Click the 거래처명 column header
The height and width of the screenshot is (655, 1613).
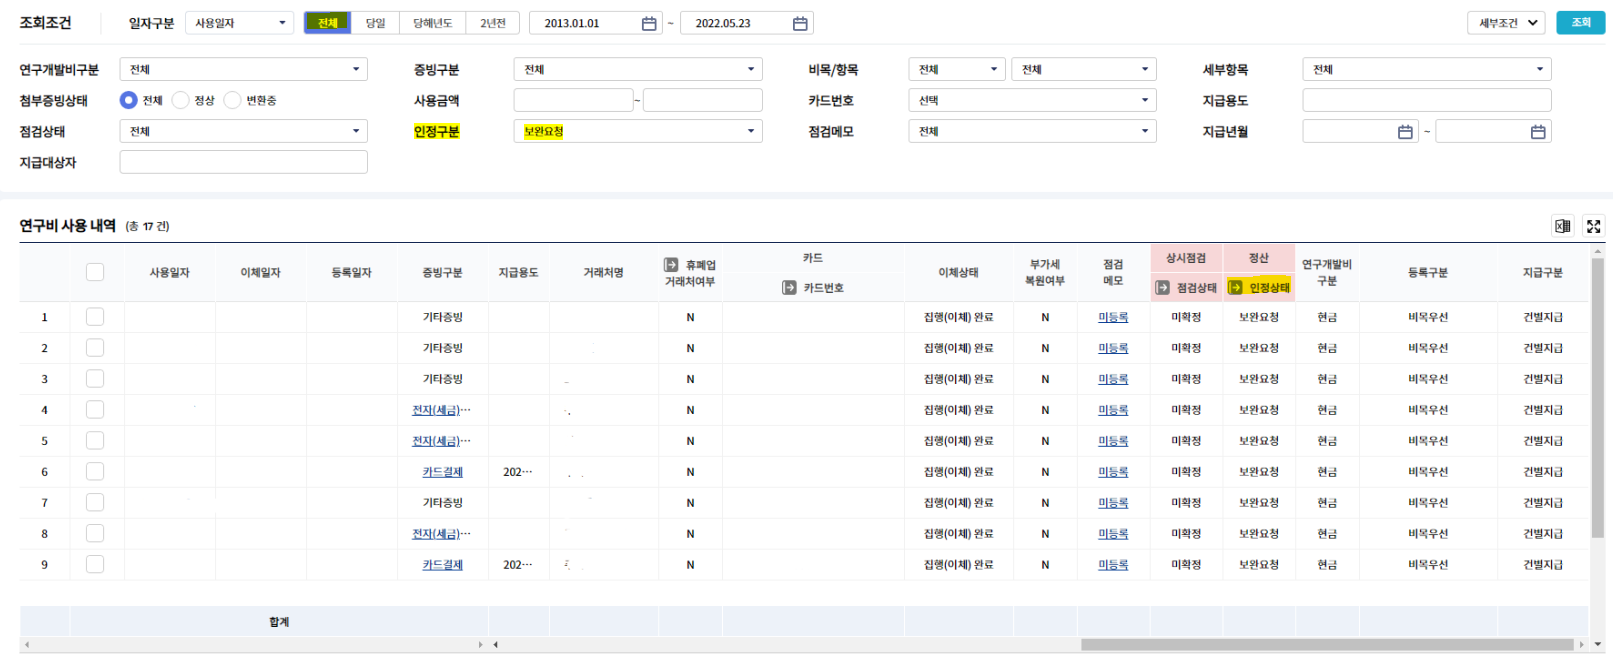(604, 272)
